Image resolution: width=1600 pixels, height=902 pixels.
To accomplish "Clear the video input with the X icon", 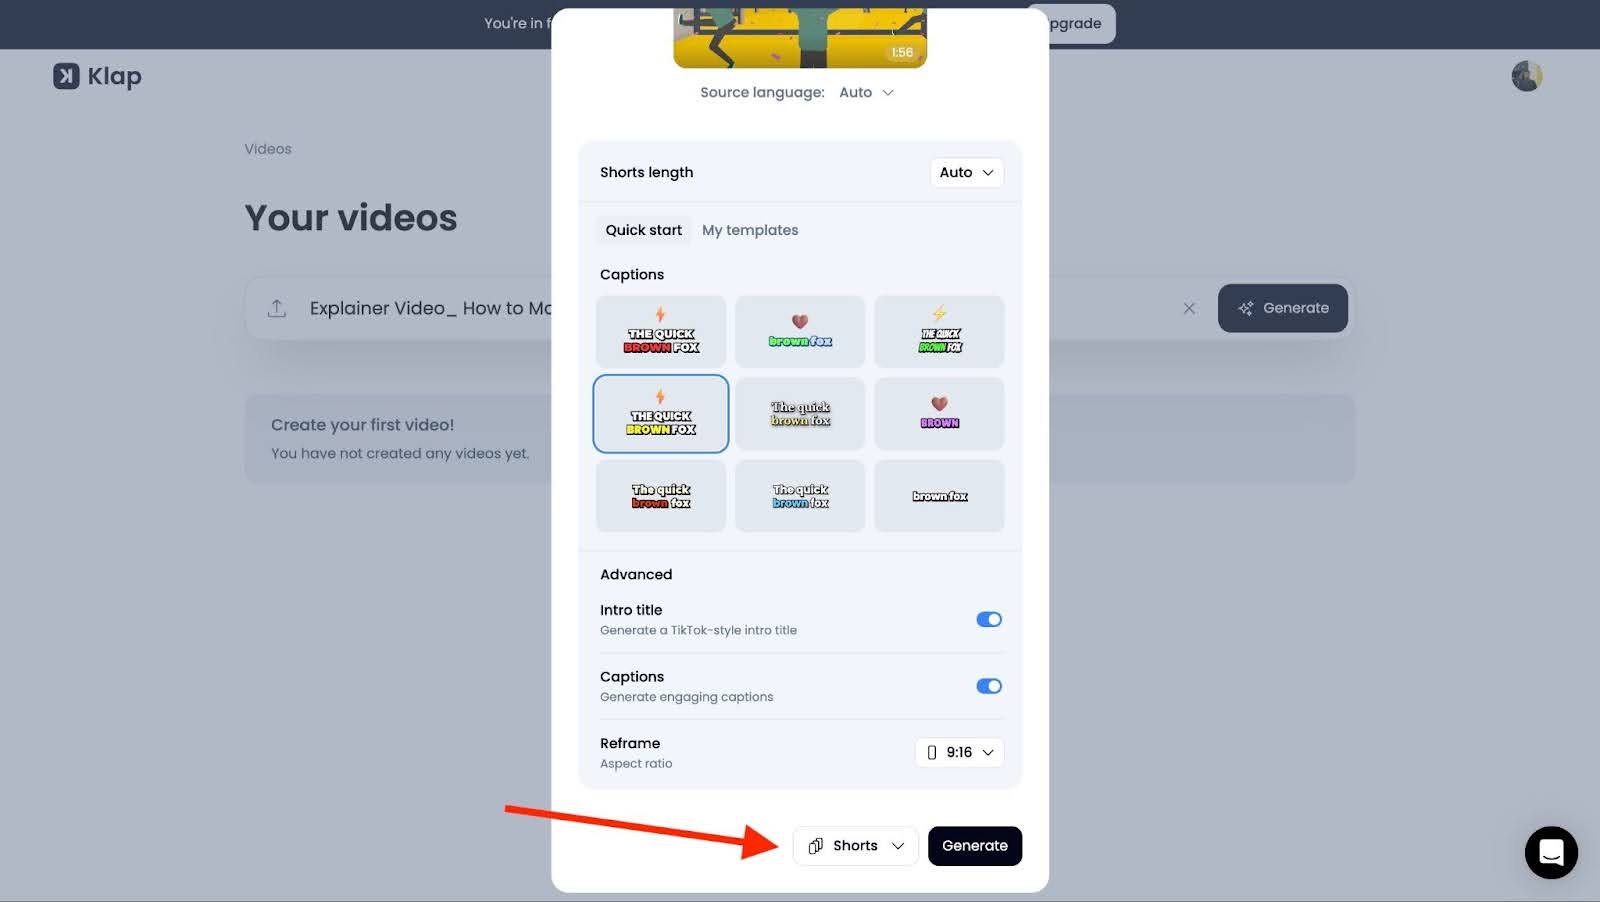I will coord(1189,308).
